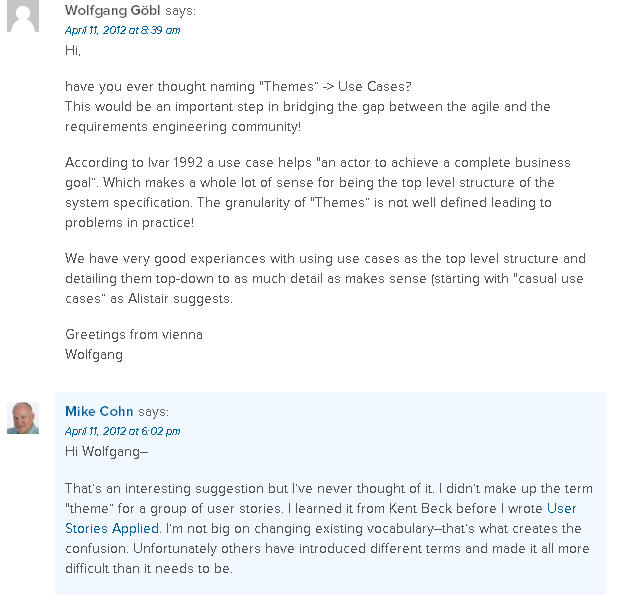Open the 6:02 pm reply permalink
Viewport: 619px width, 596px height.
tap(123, 431)
